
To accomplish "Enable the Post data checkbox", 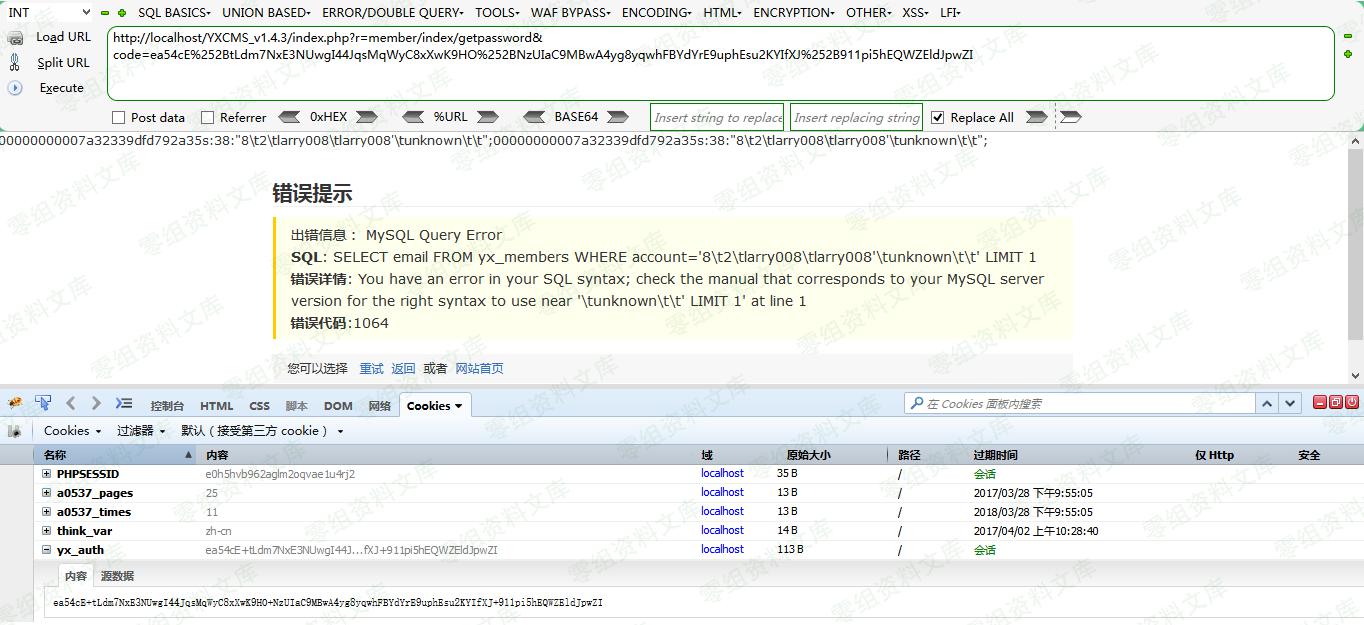I will click(x=119, y=118).
